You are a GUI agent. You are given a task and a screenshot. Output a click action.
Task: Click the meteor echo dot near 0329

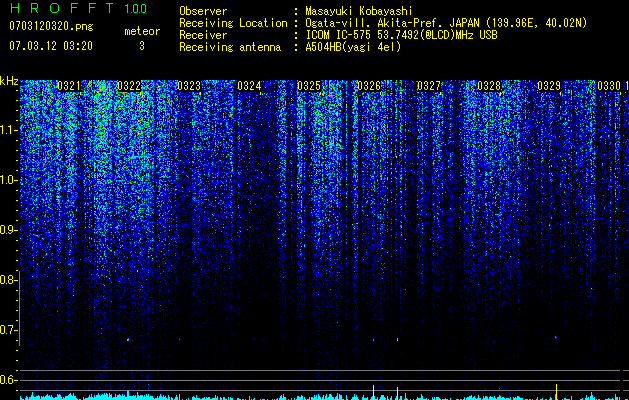(556, 337)
